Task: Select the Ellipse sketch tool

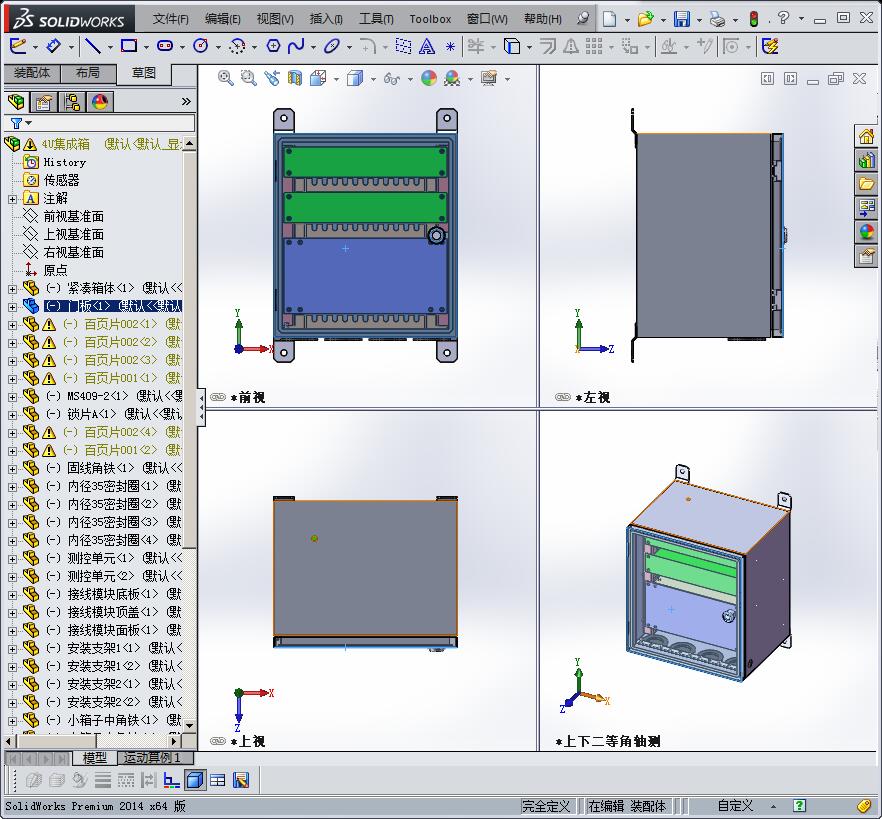Action: (332, 46)
